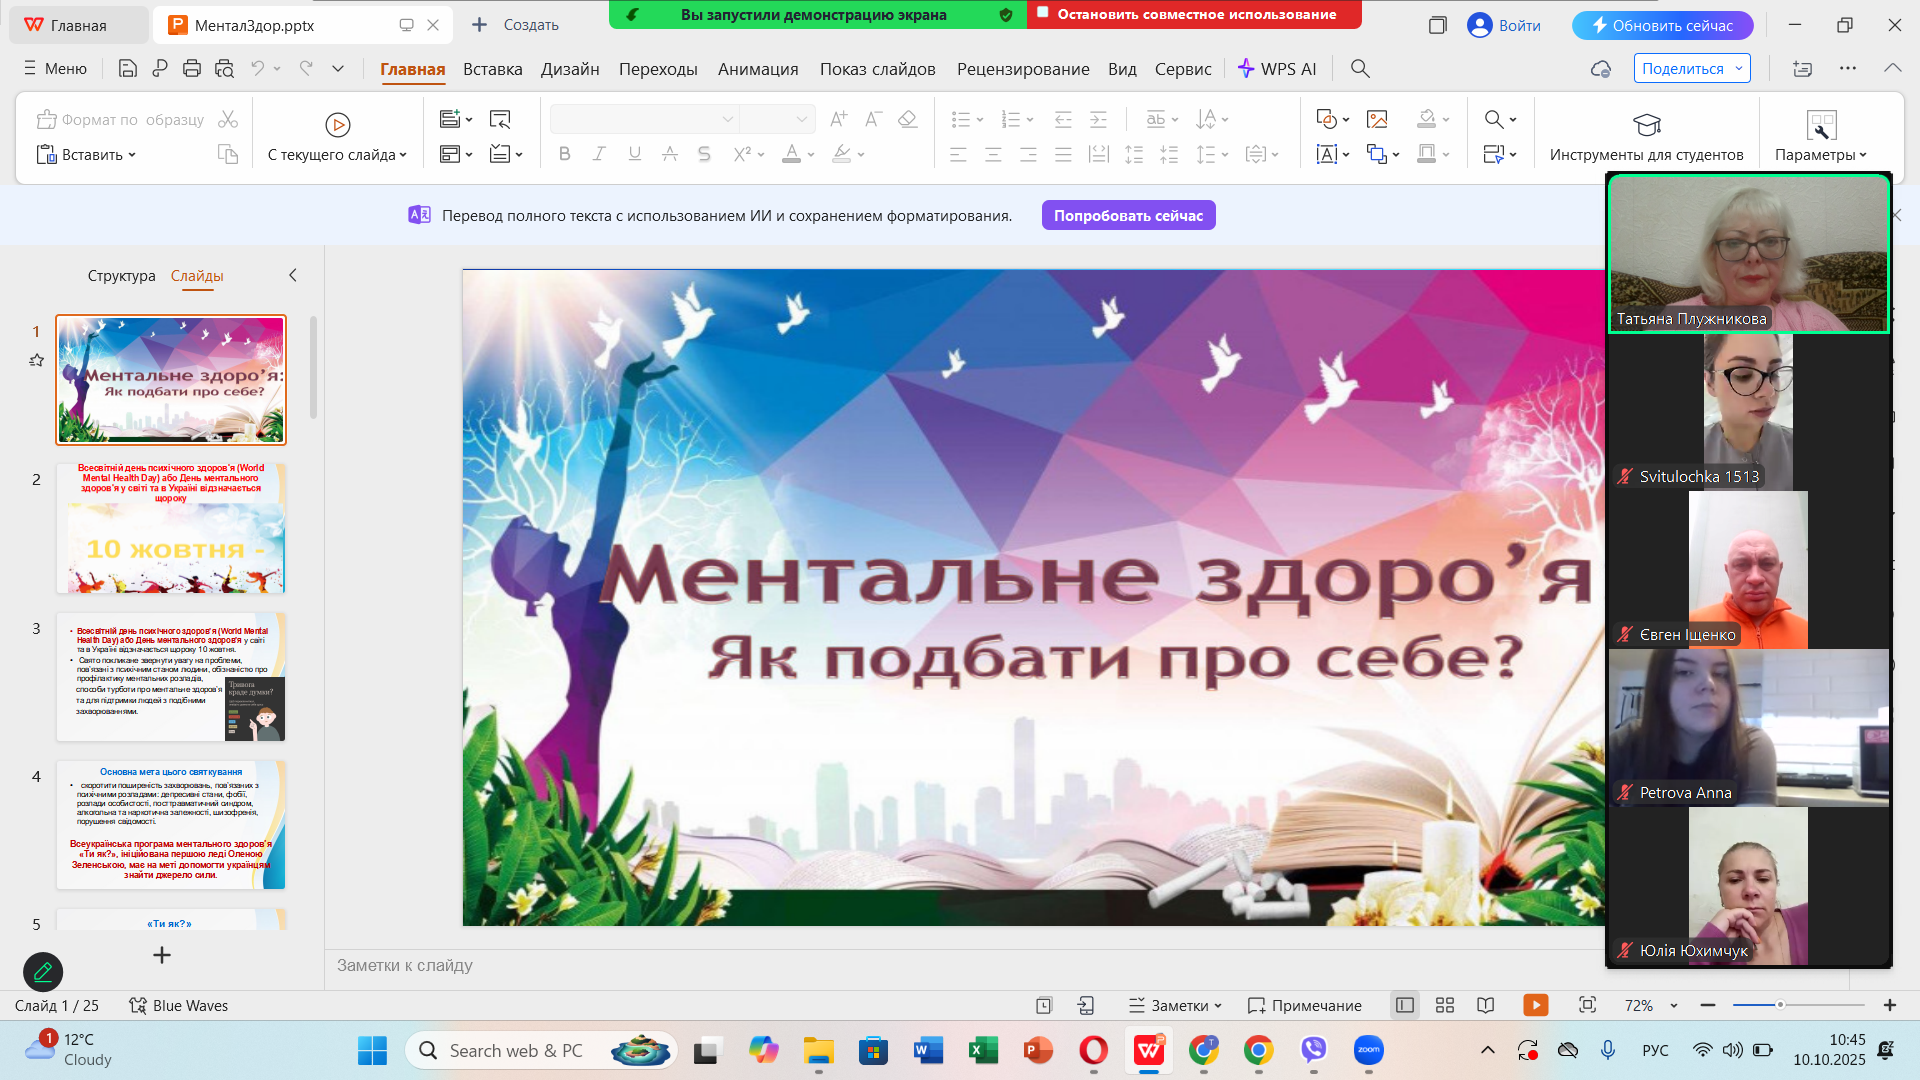Expand the Вставить paste dropdown

[x=132, y=155]
